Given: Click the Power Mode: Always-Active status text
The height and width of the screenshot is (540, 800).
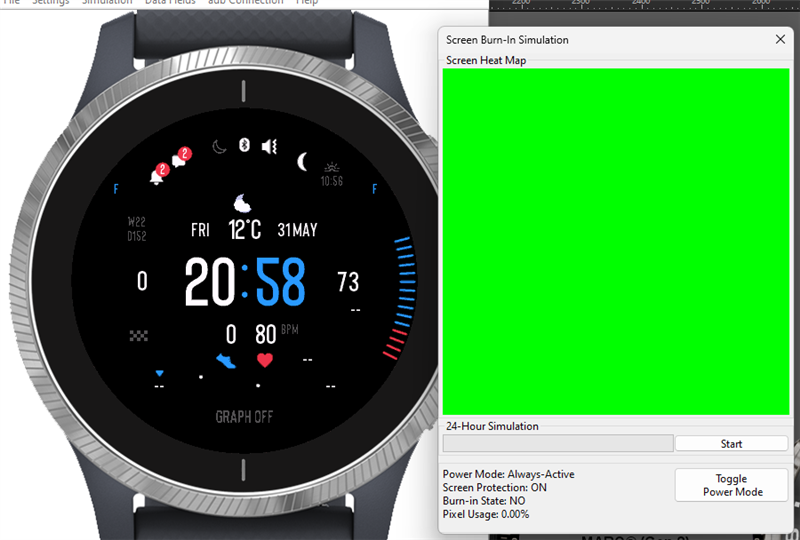Looking at the screenshot, I should pos(509,474).
